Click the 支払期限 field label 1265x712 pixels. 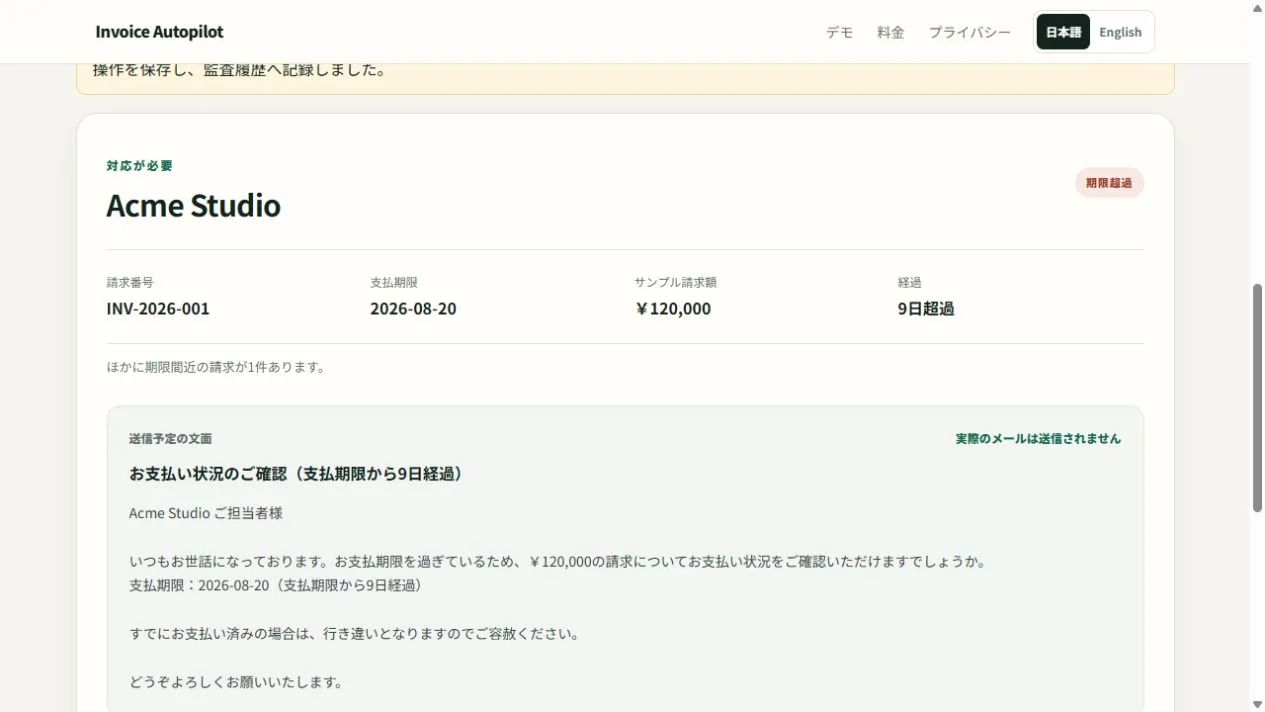[x=394, y=283]
